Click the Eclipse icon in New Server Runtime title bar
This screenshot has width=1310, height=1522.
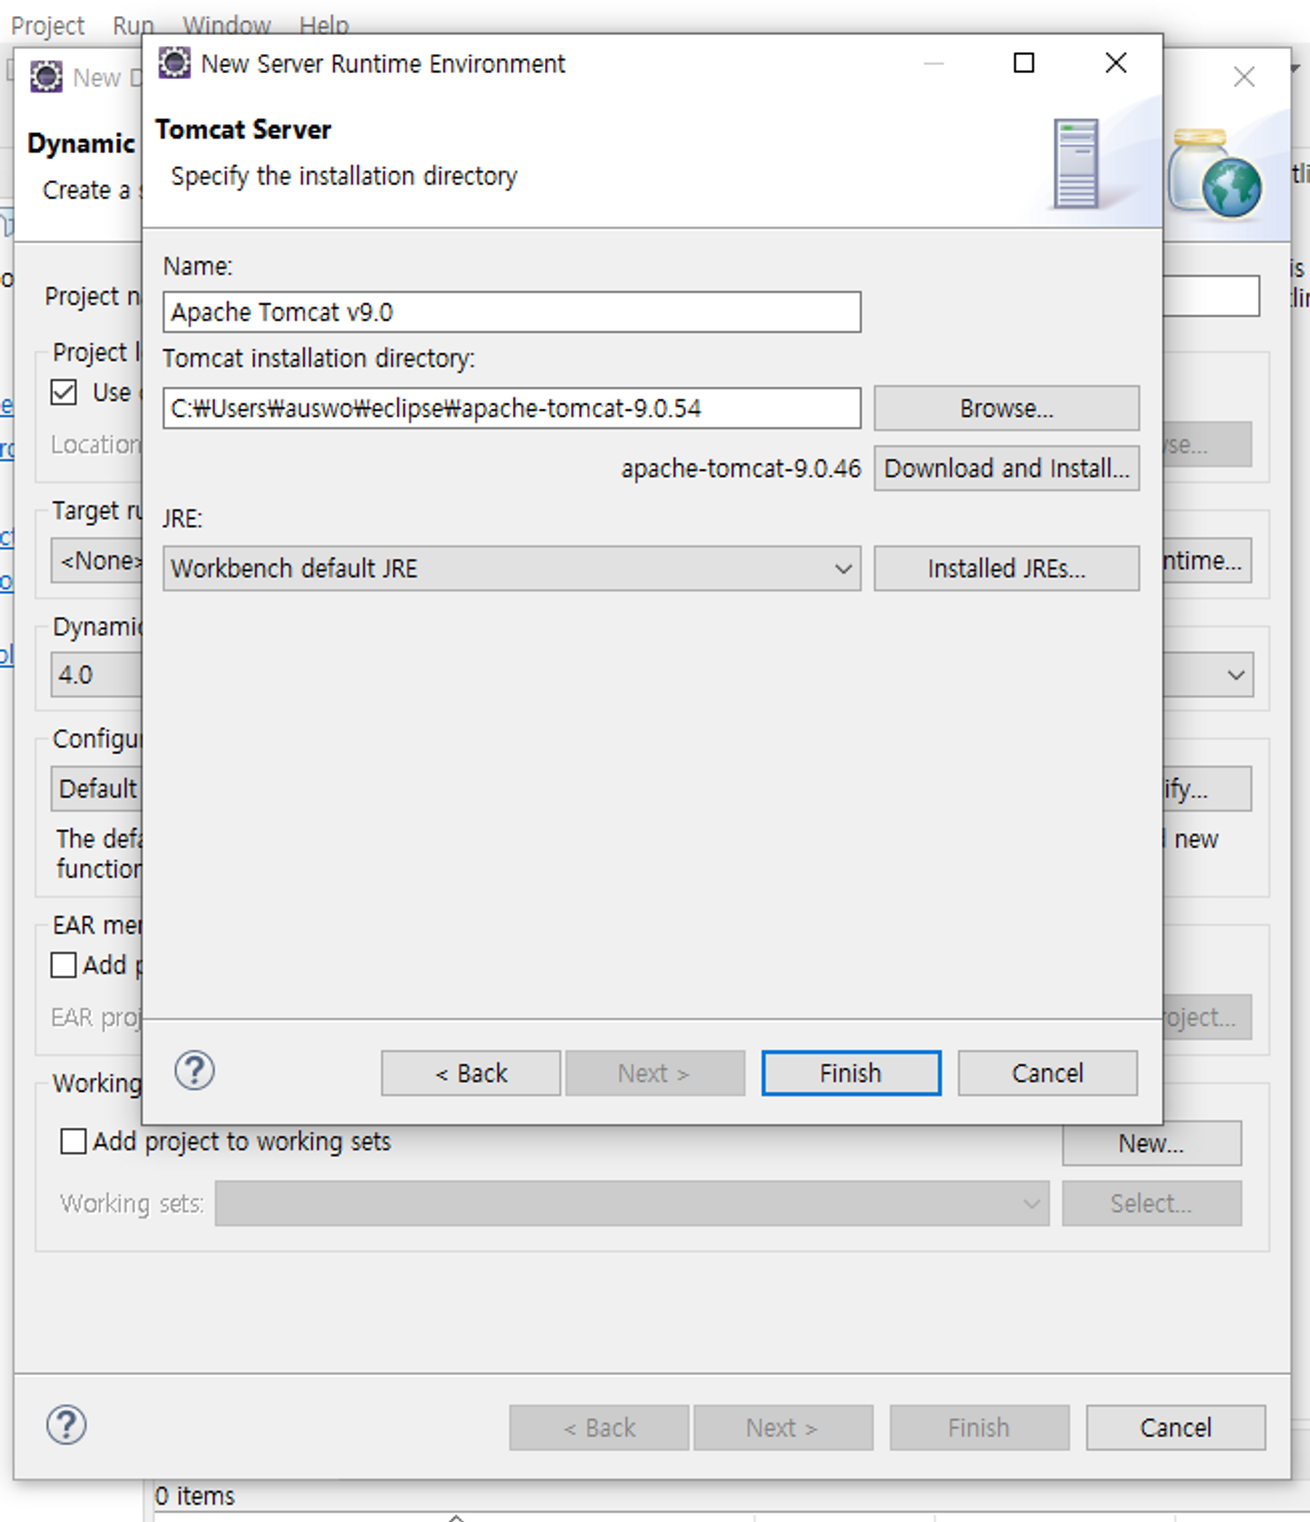point(174,63)
